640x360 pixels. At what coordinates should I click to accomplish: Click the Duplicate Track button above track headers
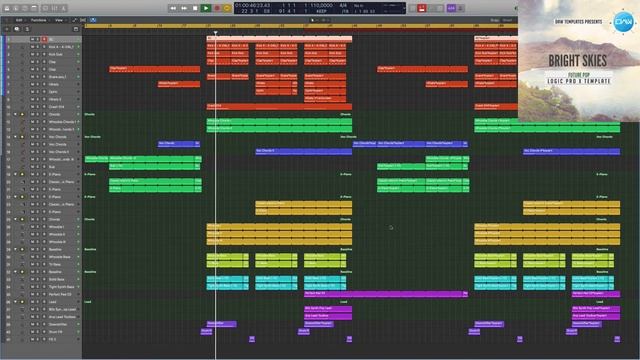[17, 29]
